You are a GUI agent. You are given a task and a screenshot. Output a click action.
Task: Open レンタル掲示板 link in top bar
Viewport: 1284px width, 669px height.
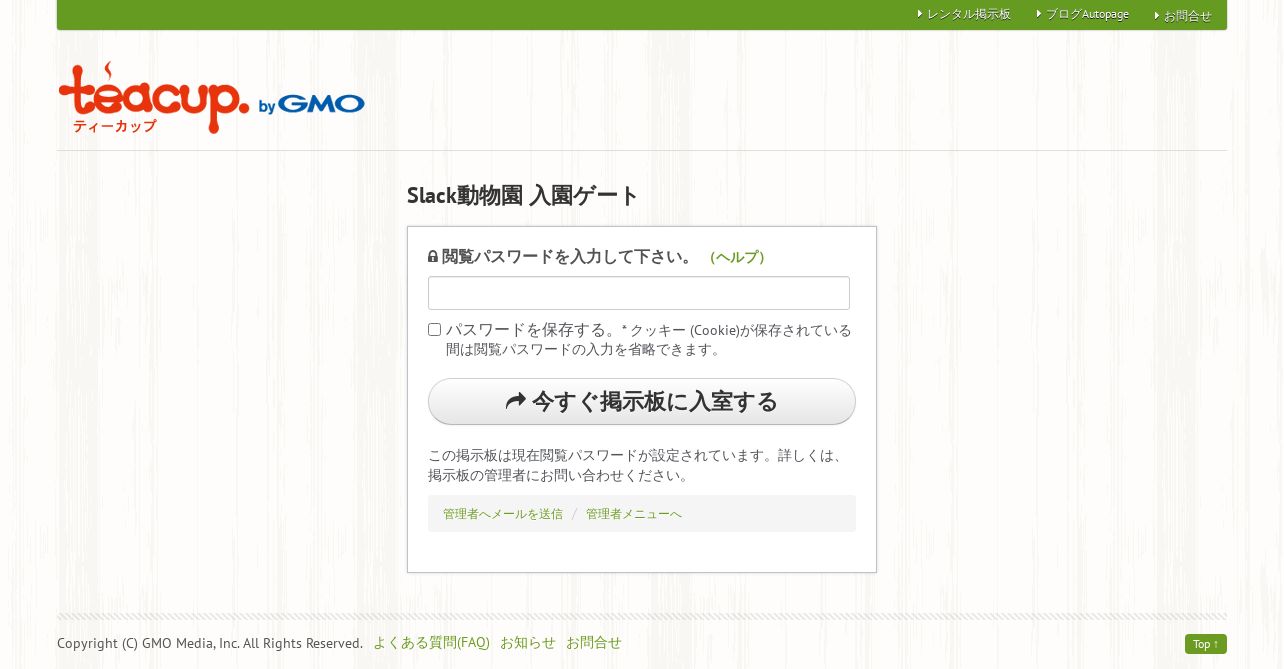click(968, 14)
